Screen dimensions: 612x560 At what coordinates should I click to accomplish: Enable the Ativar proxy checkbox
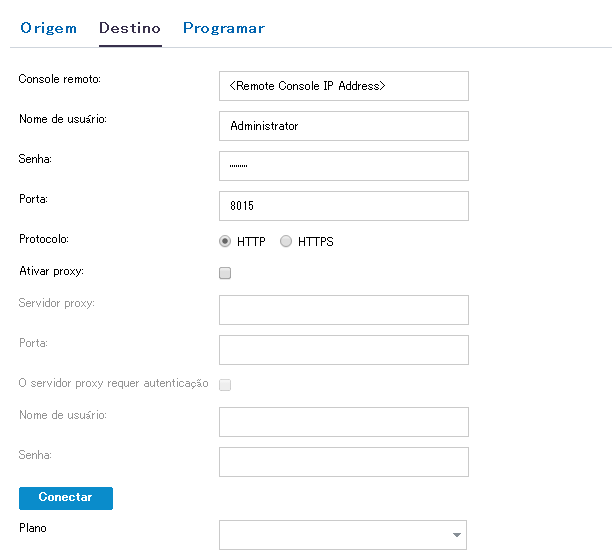[225, 273]
